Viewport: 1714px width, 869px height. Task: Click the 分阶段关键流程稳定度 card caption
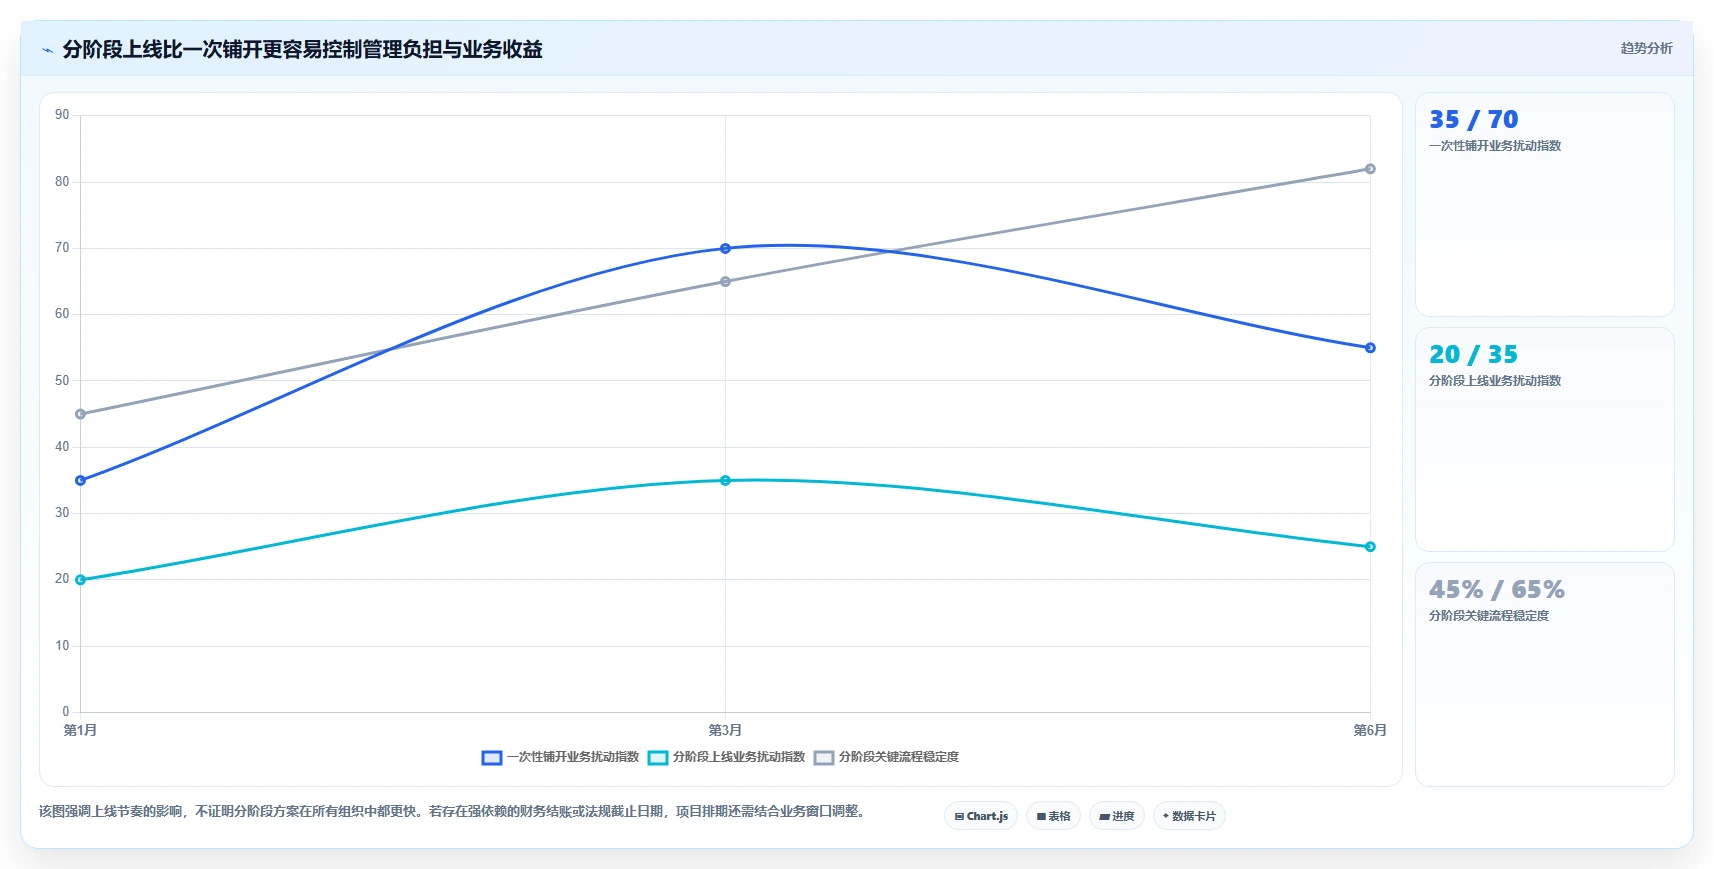coord(1488,616)
